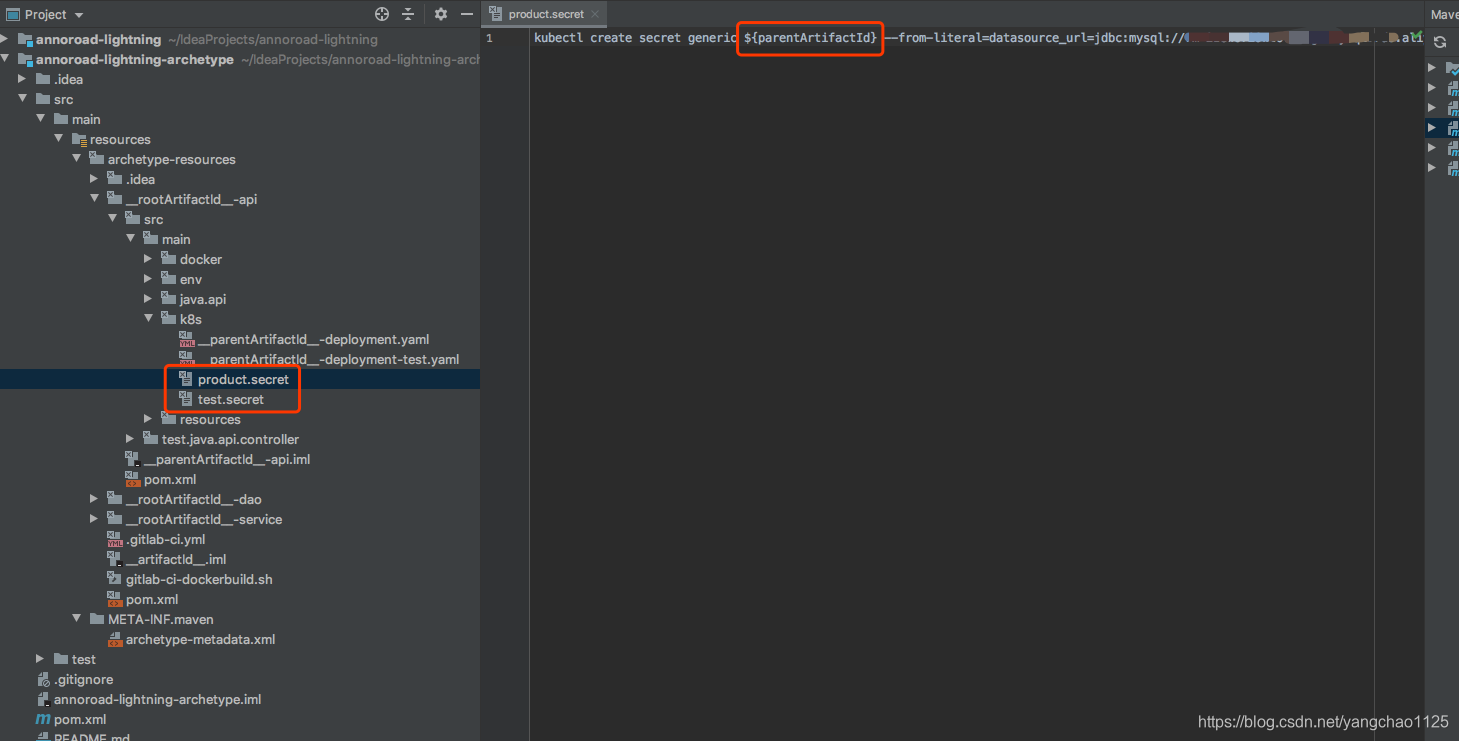Collapse the META-INF.maven folder
This screenshot has width=1459, height=741.
pos(77,619)
